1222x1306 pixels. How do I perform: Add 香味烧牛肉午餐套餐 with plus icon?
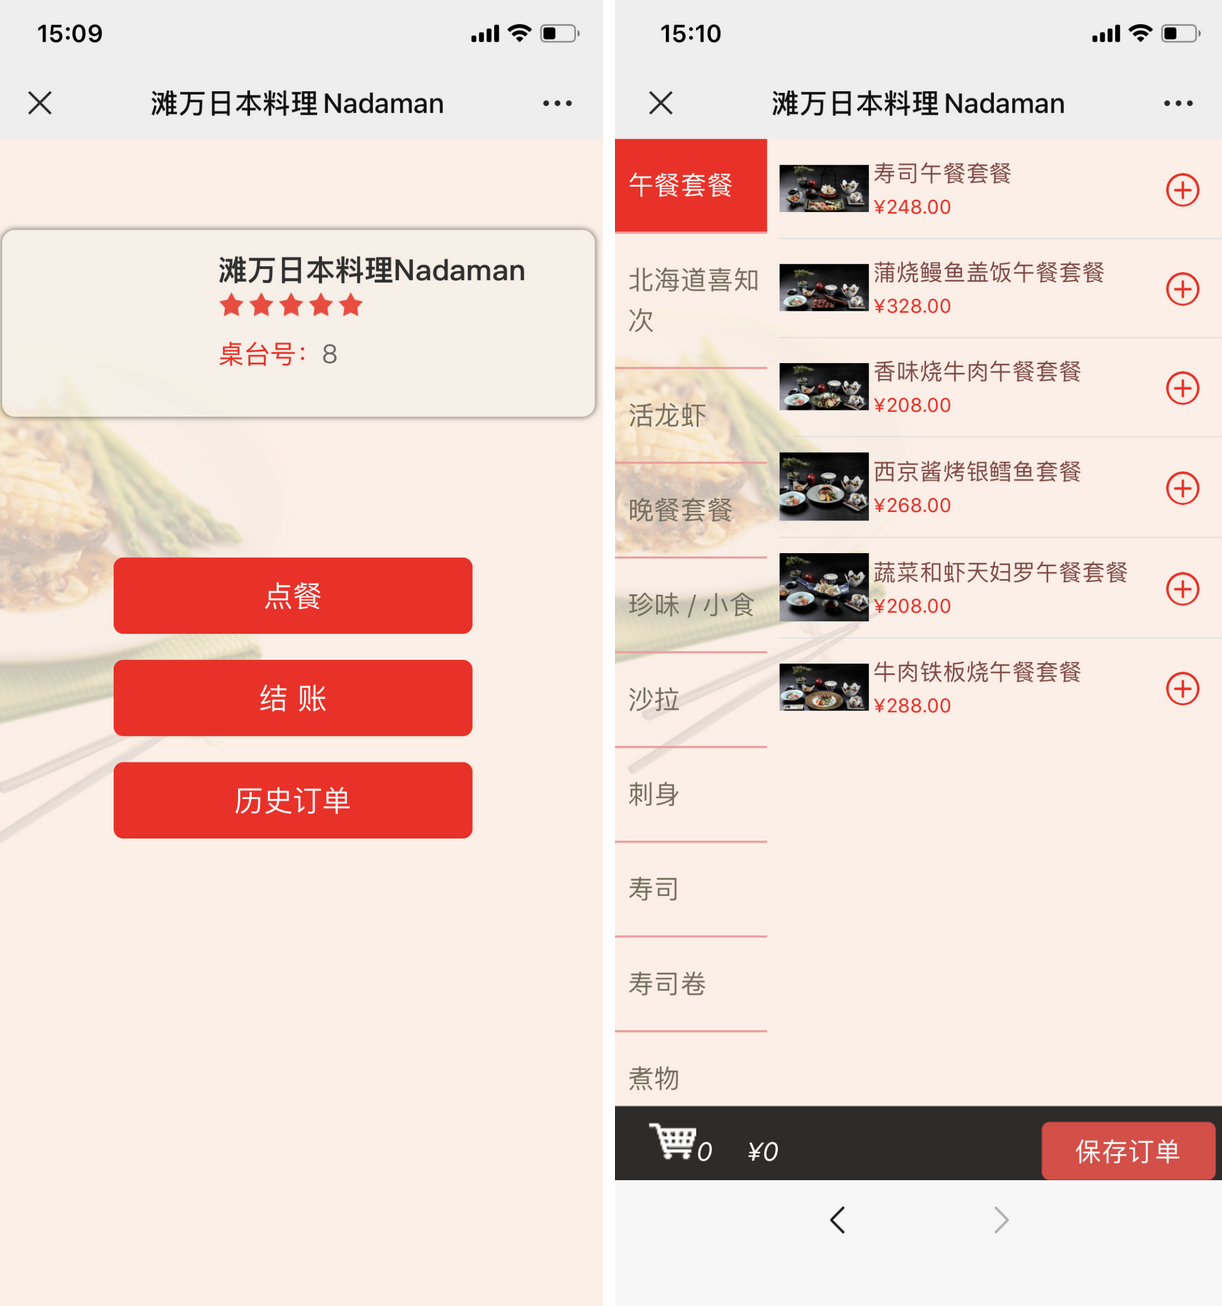(x=1183, y=388)
